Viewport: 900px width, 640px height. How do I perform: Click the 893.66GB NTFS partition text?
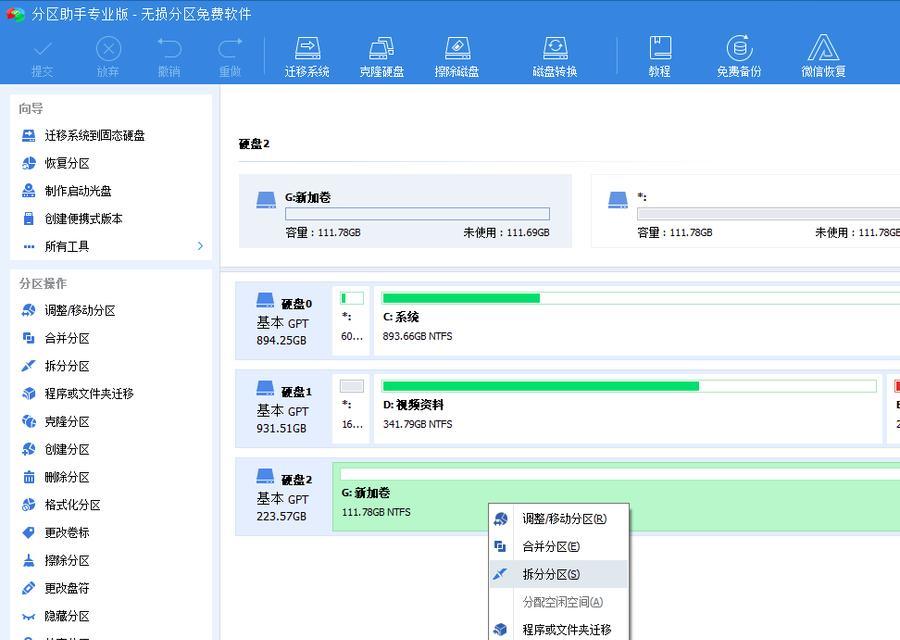pyautogui.click(x=417, y=336)
